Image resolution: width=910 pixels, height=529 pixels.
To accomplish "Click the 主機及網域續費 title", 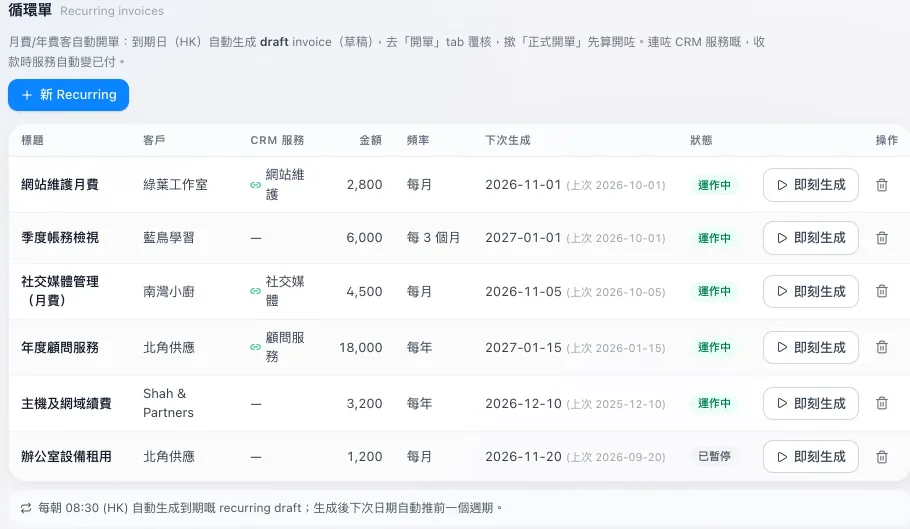I will click(x=66, y=403).
